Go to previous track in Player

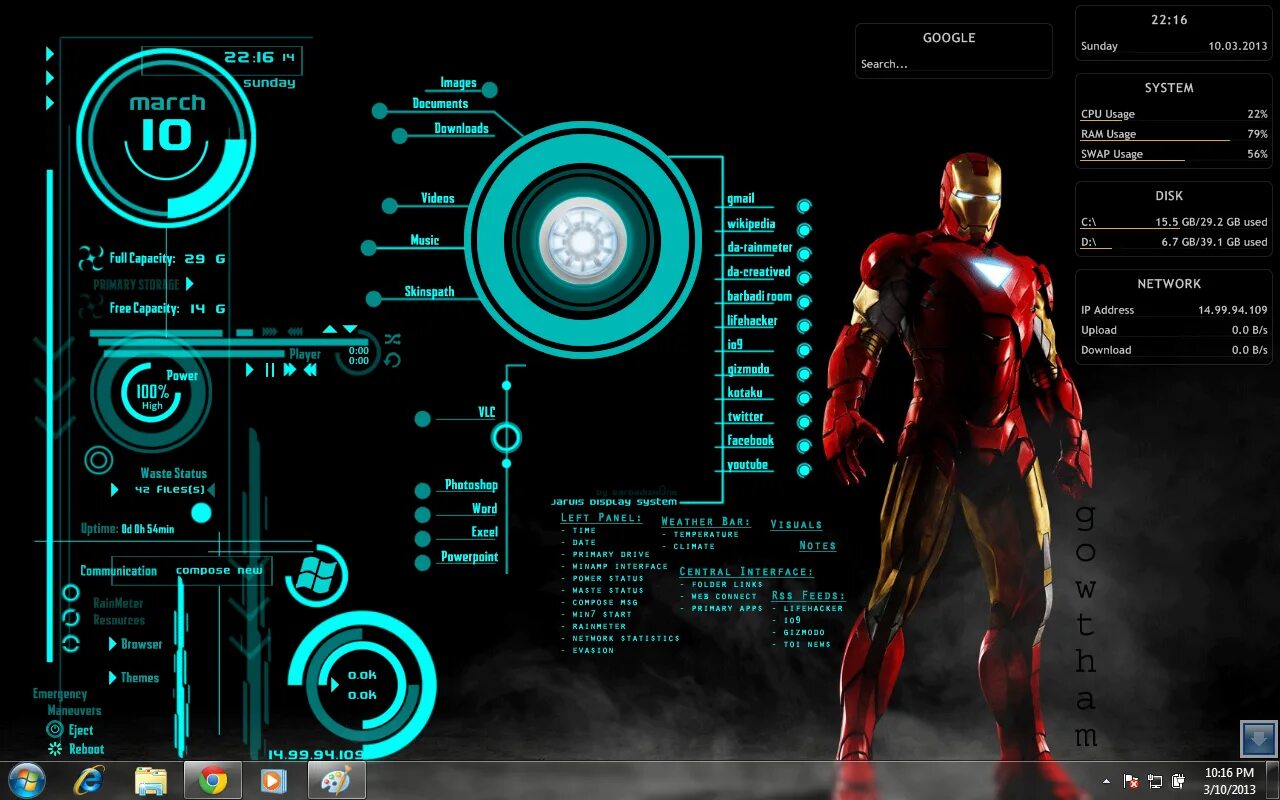pos(310,370)
